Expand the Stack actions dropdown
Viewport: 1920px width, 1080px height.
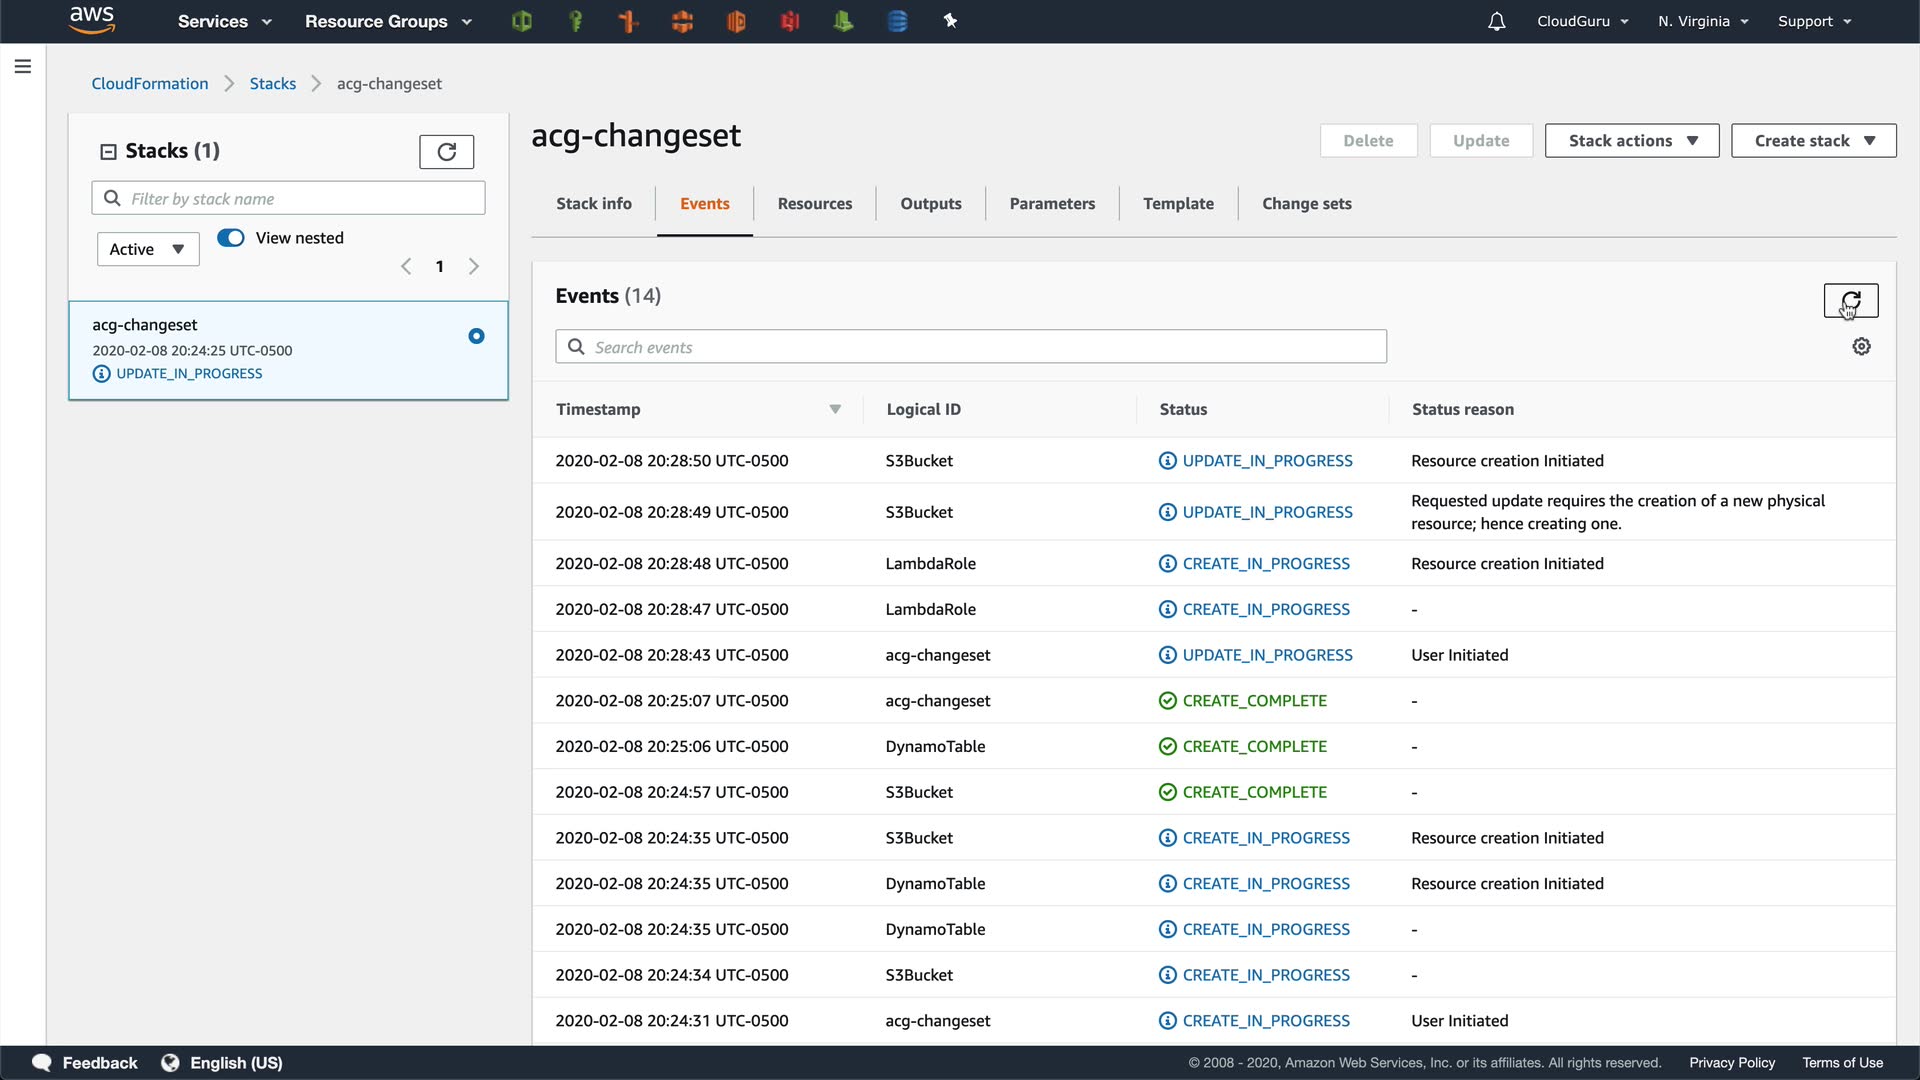1631,141
